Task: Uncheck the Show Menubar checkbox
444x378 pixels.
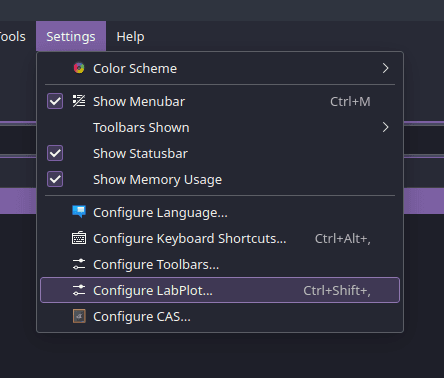Action: click(55, 101)
